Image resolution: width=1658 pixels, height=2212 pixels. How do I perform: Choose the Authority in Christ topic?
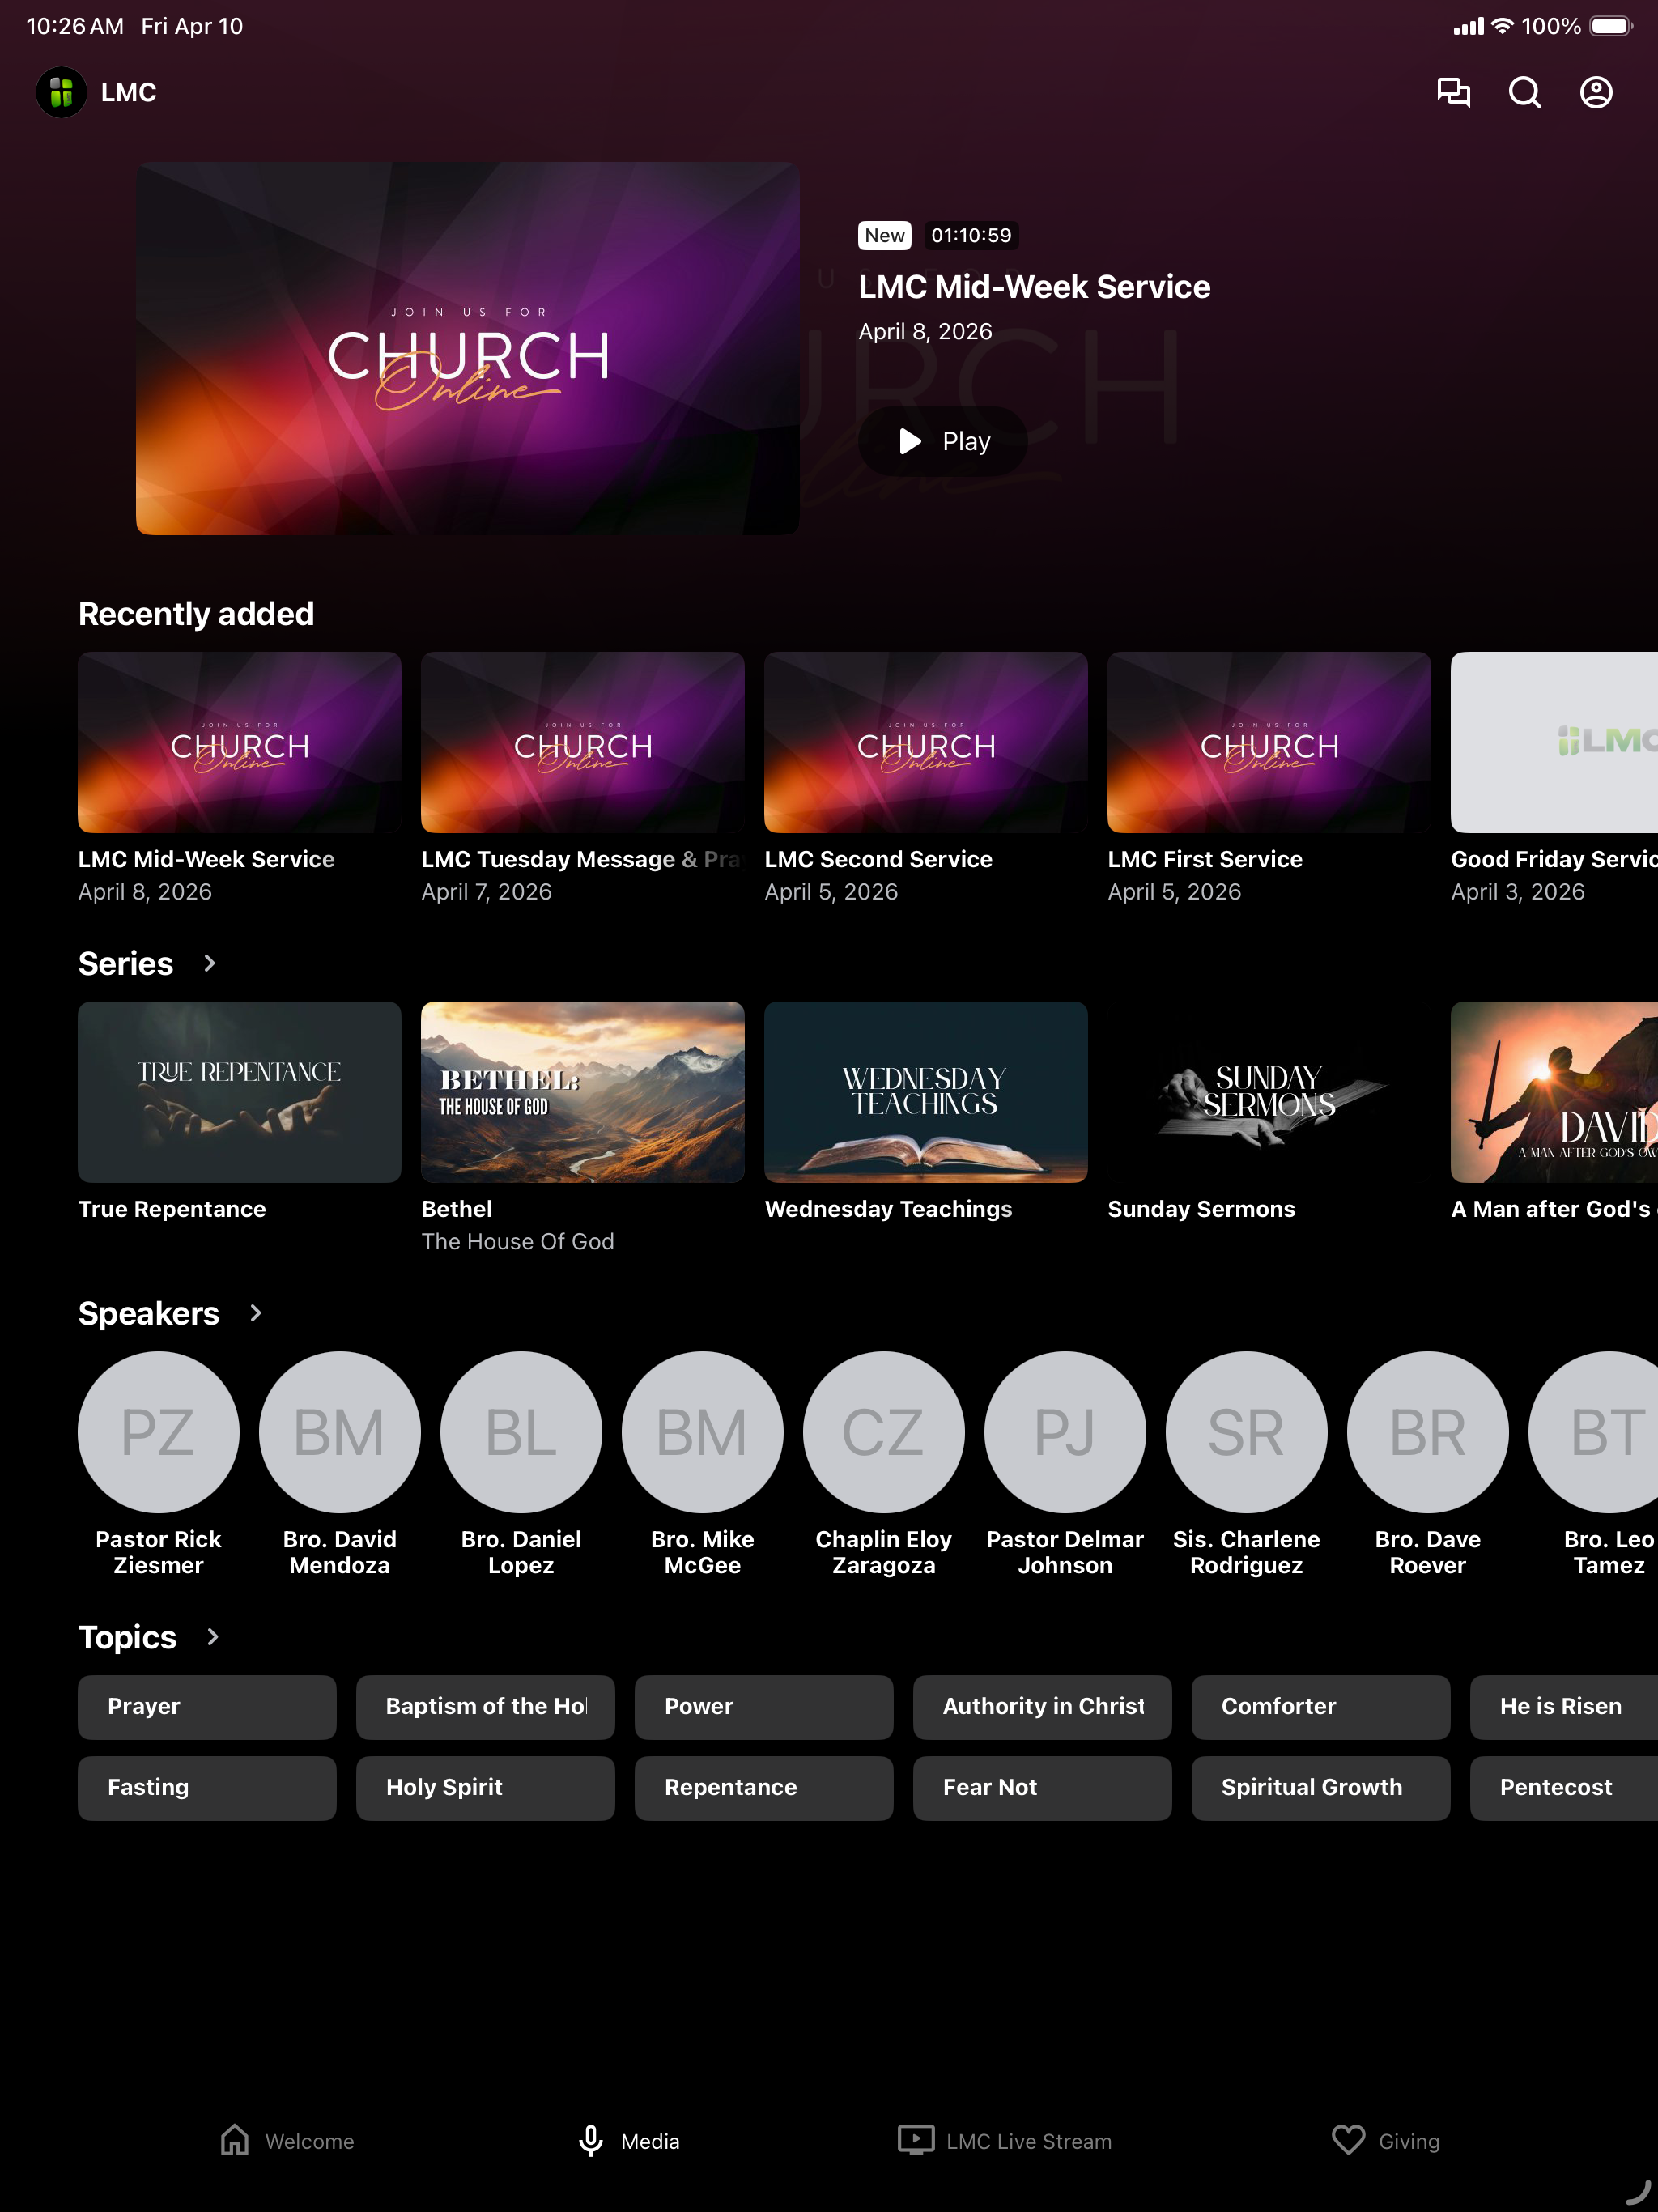click(1042, 1707)
